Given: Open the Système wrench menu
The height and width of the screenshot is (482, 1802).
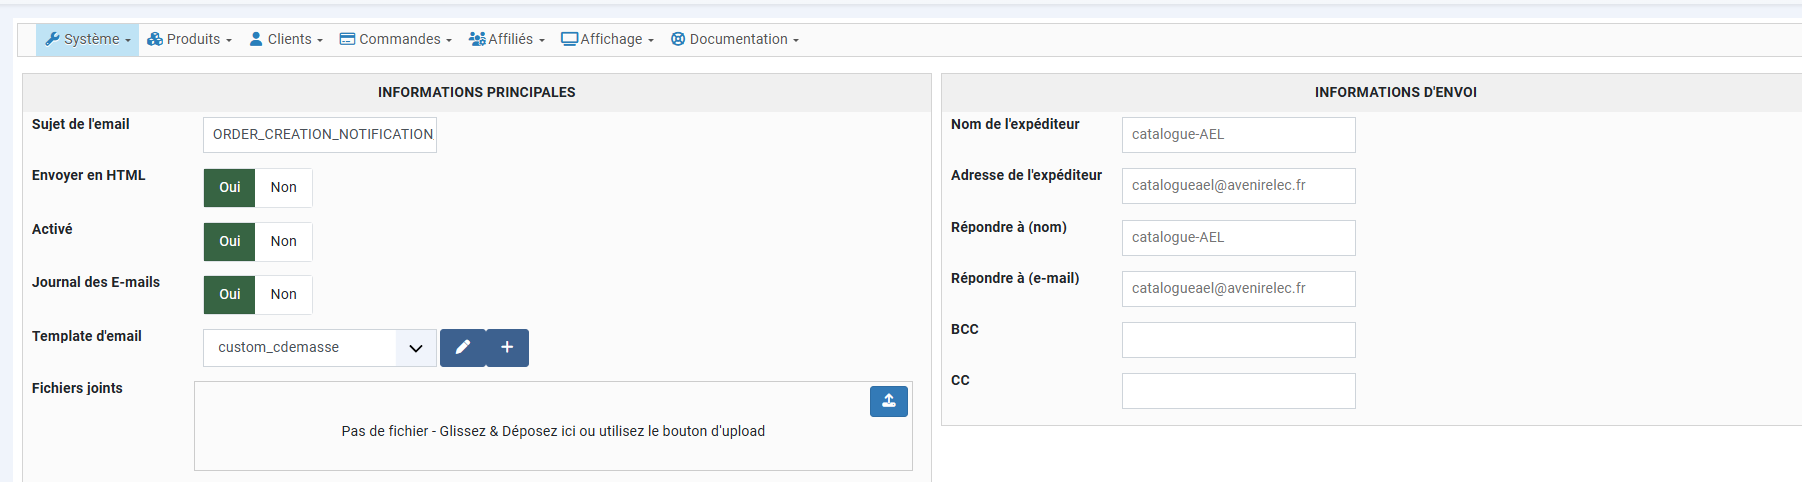Looking at the screenshot, I should [x=88, y=40].
